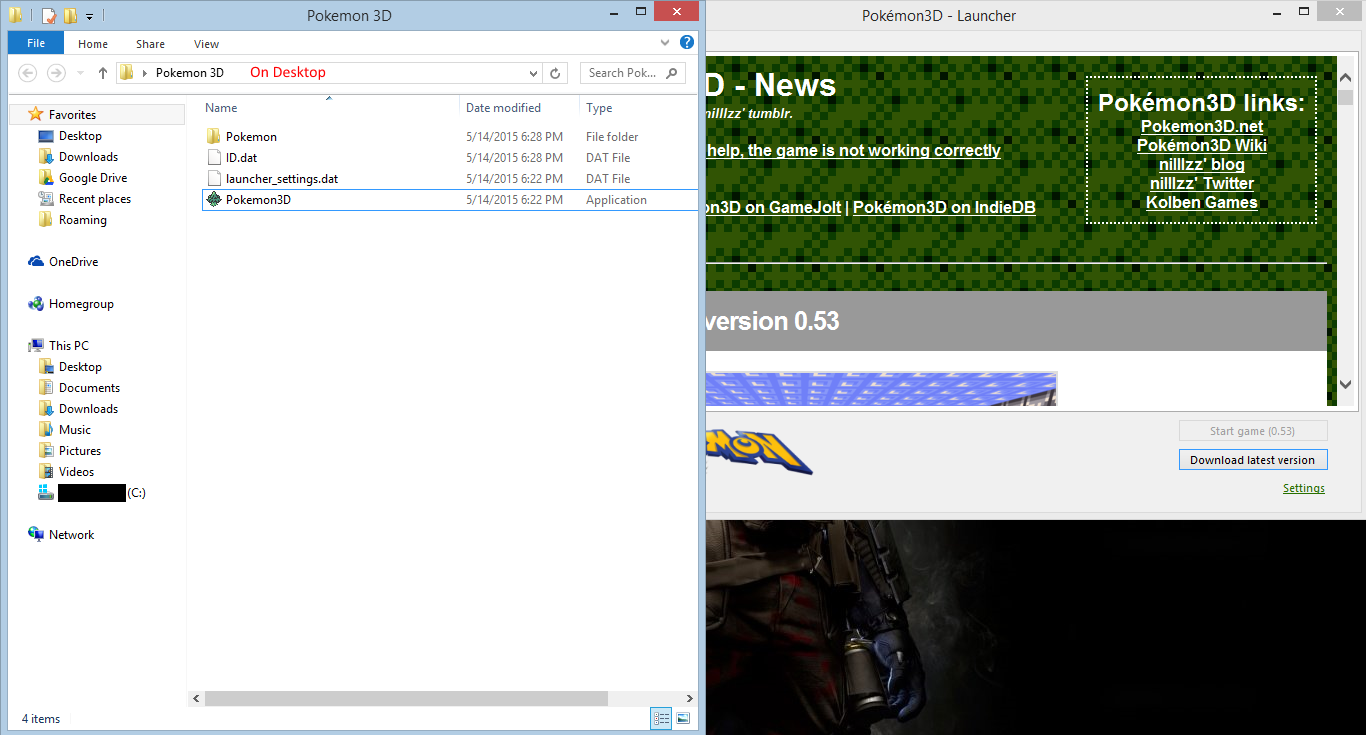Click Start game (0.53) button

(x=1253, y=431)
